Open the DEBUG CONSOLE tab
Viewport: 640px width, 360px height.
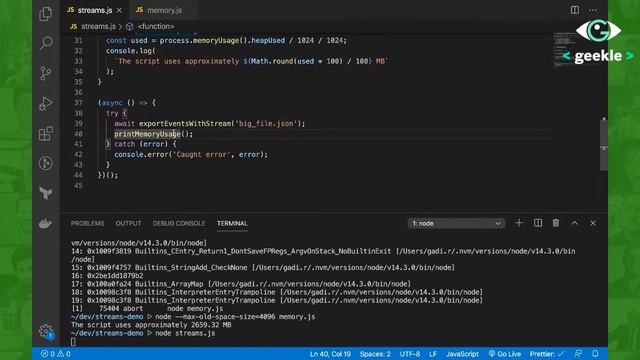click(179, 223)
